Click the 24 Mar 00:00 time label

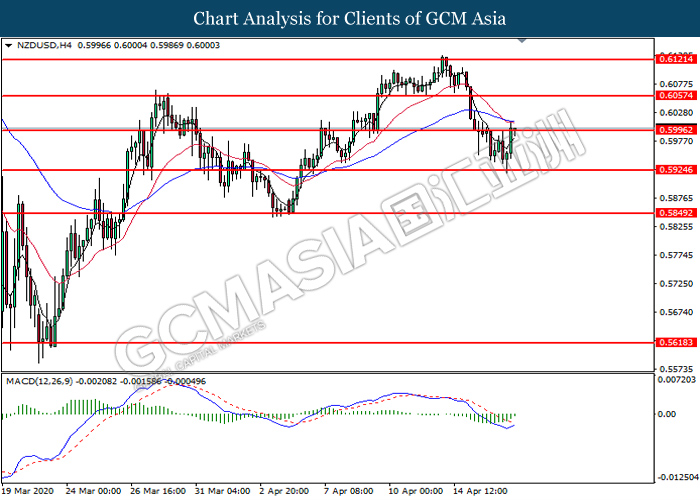pos(93,491)
